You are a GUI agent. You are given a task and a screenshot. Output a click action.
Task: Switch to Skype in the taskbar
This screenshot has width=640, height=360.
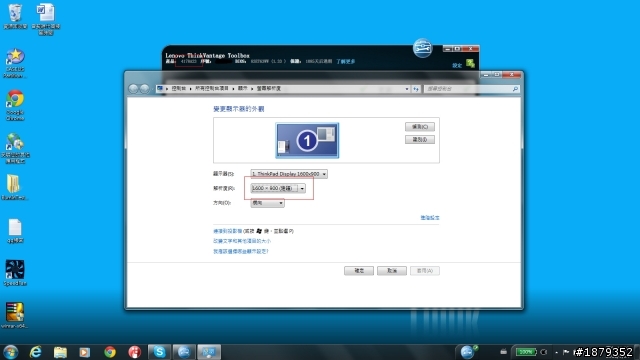(159, 352)
